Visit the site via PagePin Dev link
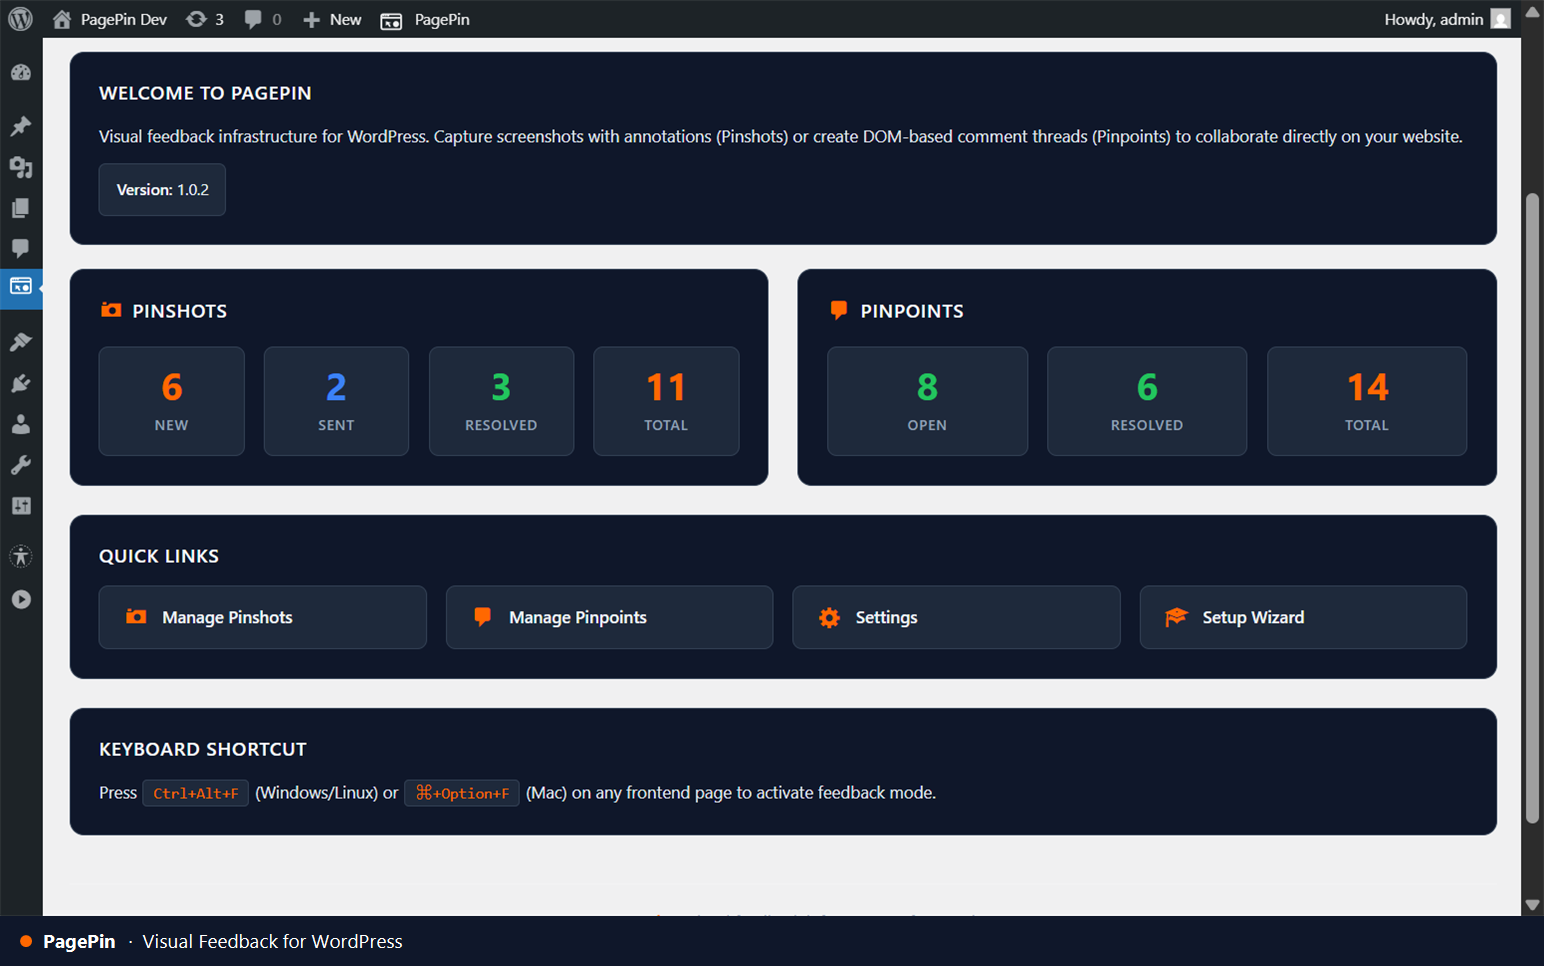The height and width of the screenshot is (966, 1544). 108,19
